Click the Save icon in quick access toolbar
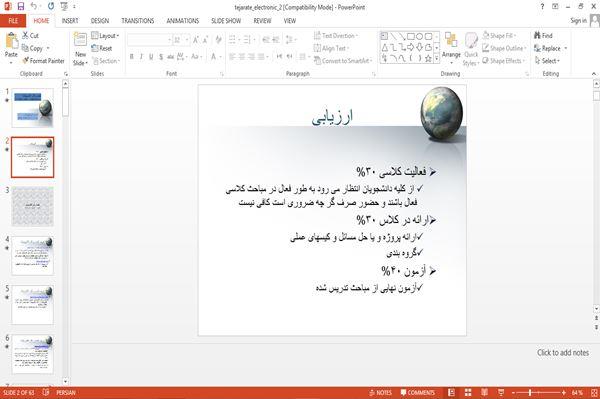This screenshot has height=399, width=600. tap(21, 6)
